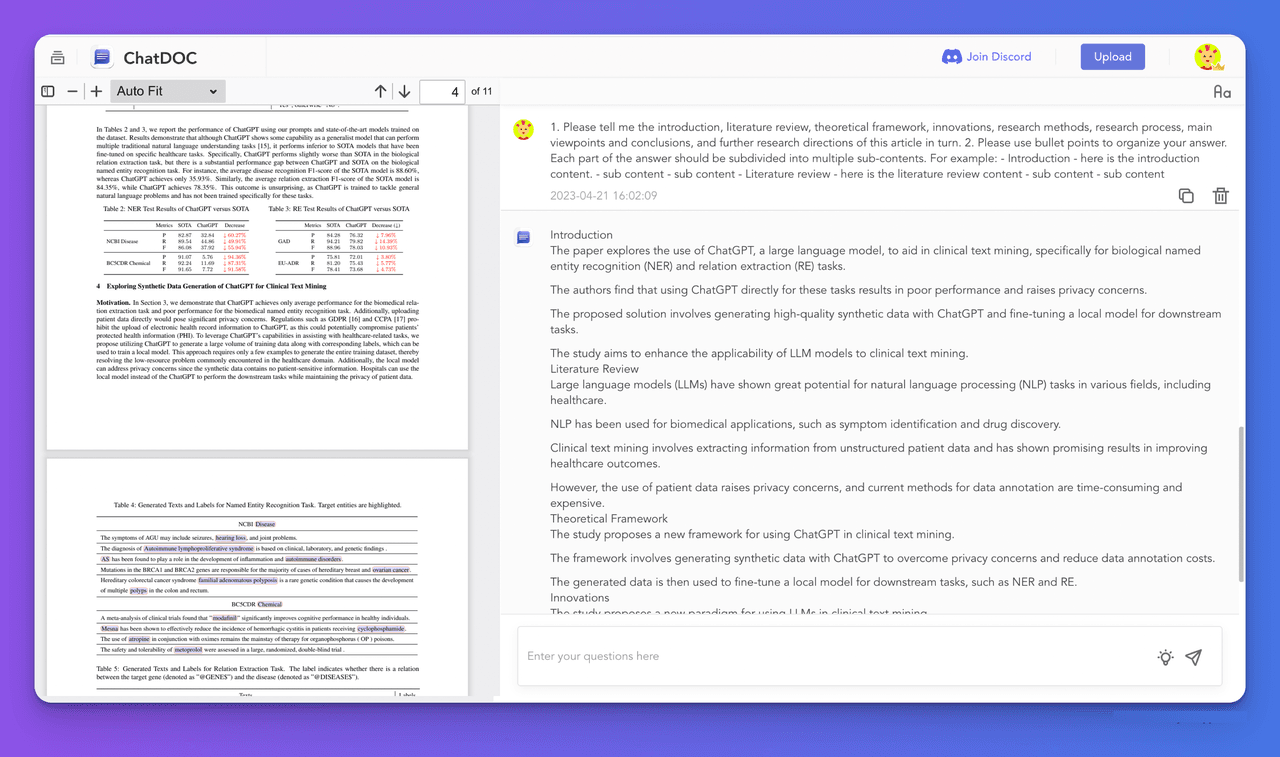Zoom out the PDF with minus button
1280x757 pixels.
pos(72,91)
